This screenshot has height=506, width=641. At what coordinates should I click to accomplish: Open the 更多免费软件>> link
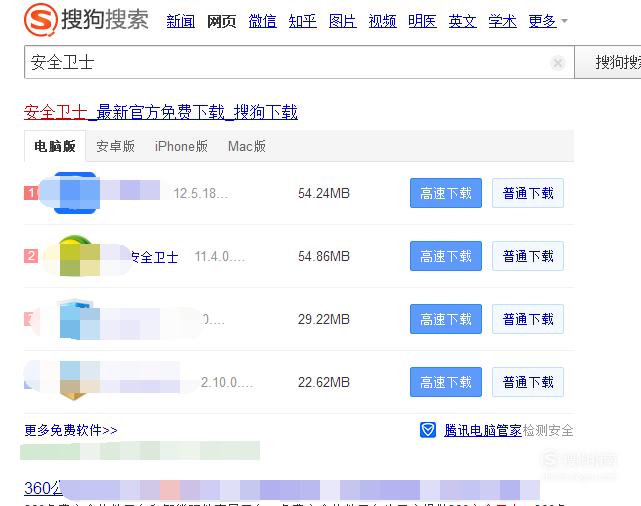tap(71, 430)
